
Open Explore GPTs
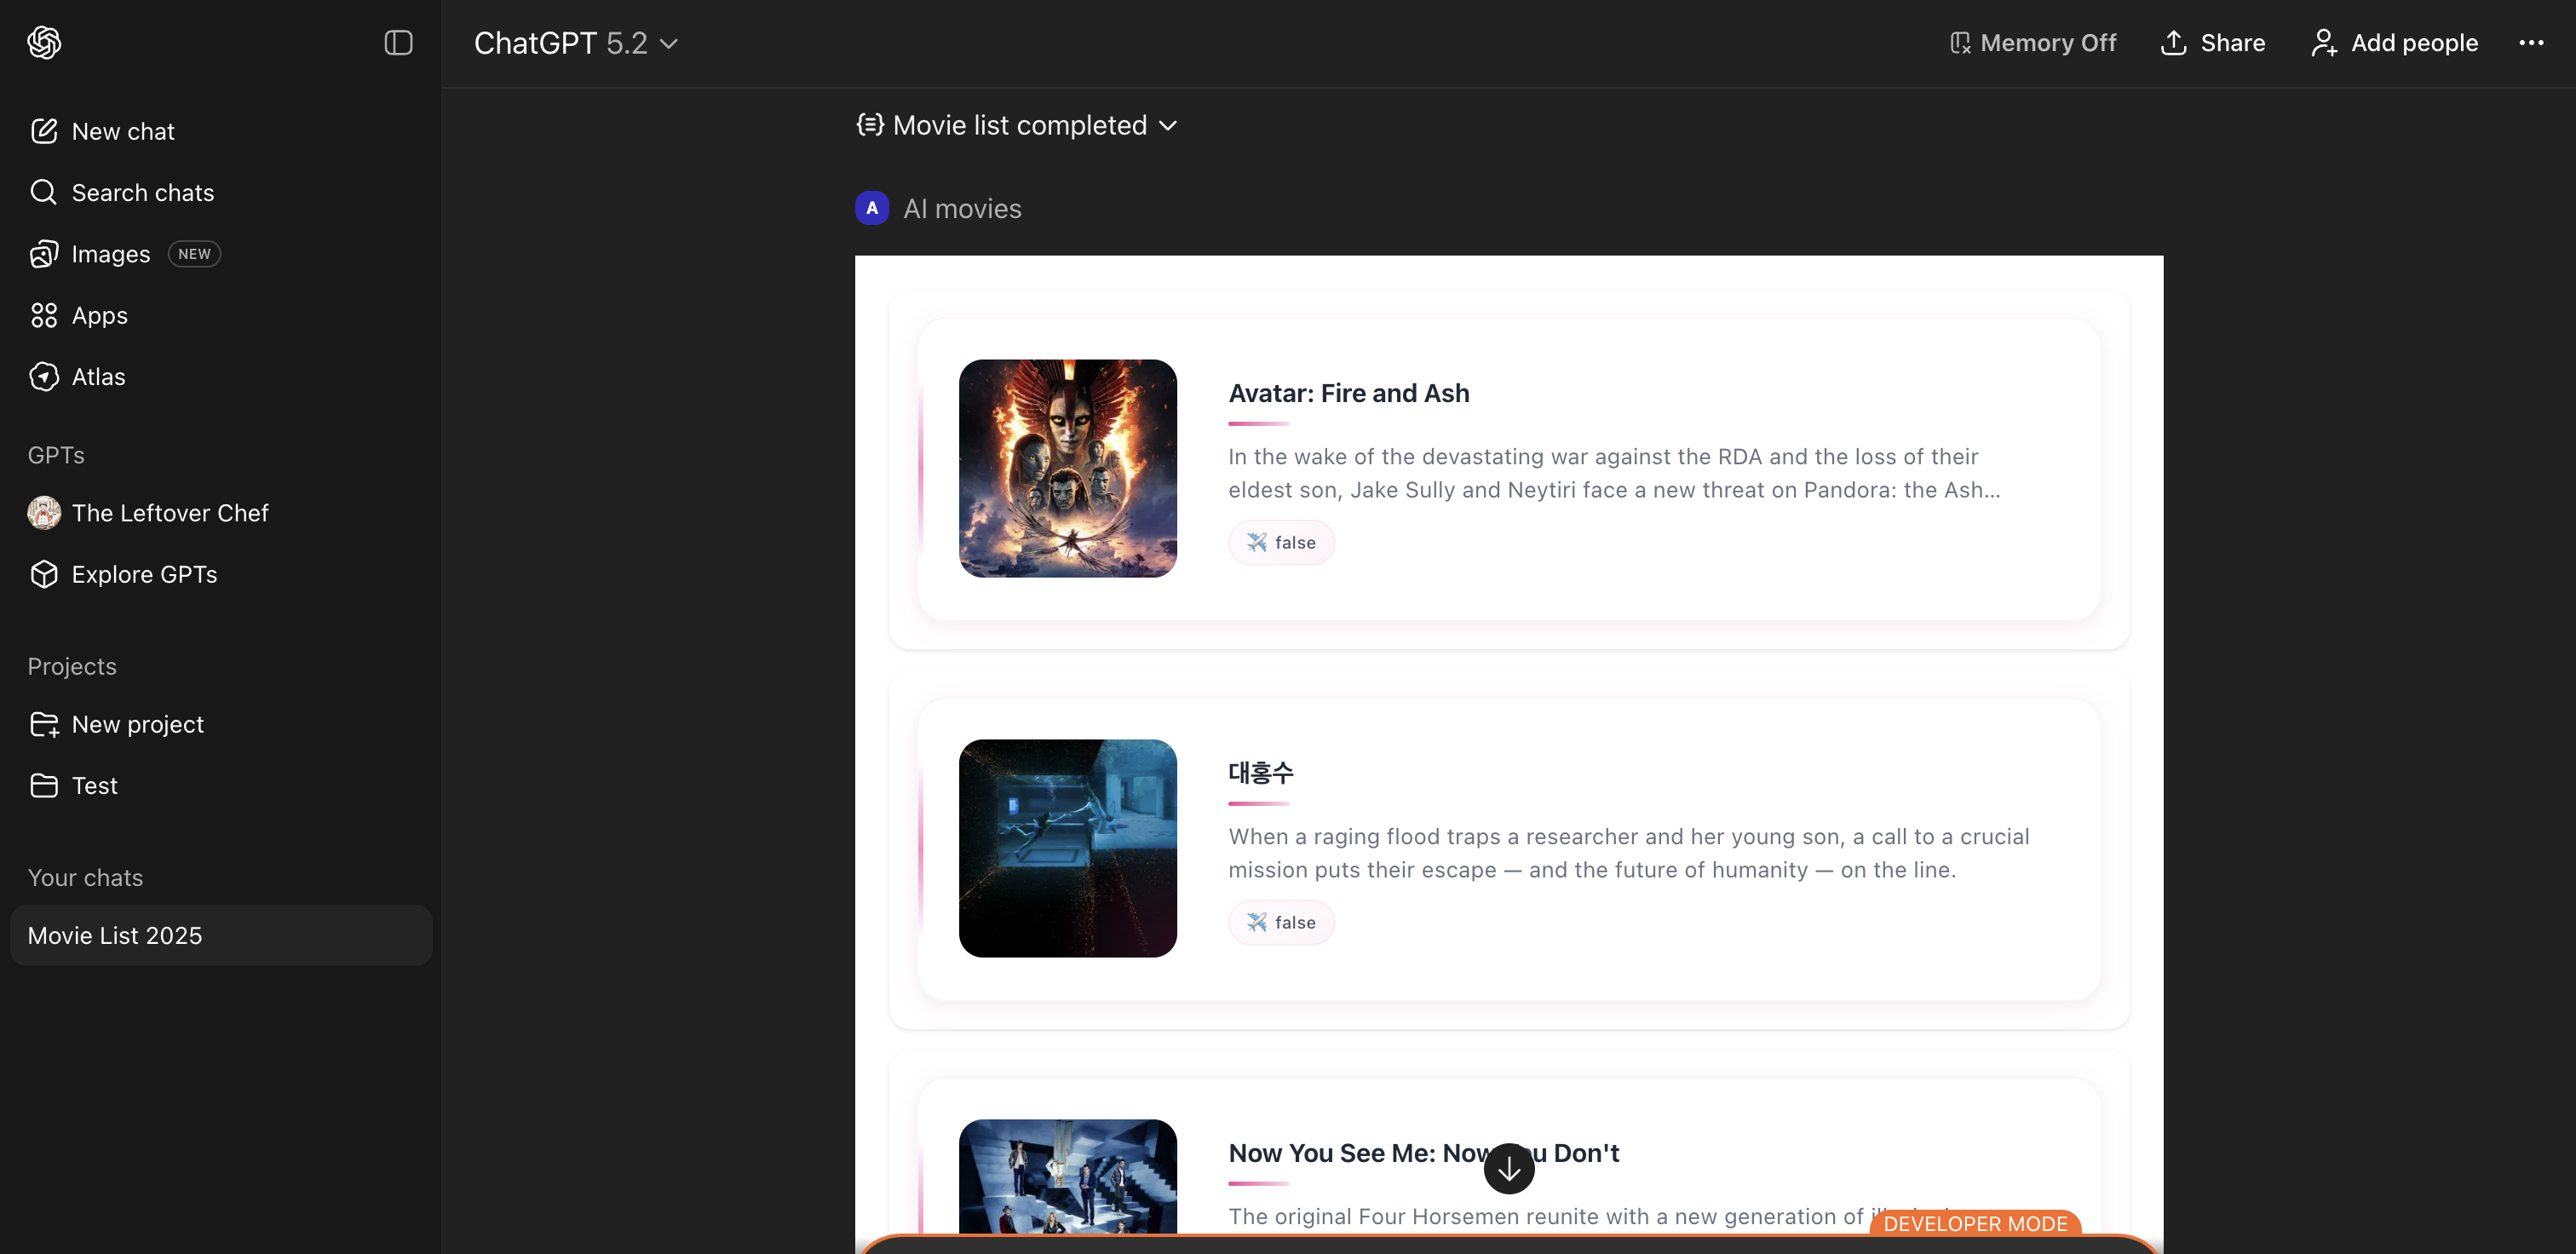click(144, 574)
